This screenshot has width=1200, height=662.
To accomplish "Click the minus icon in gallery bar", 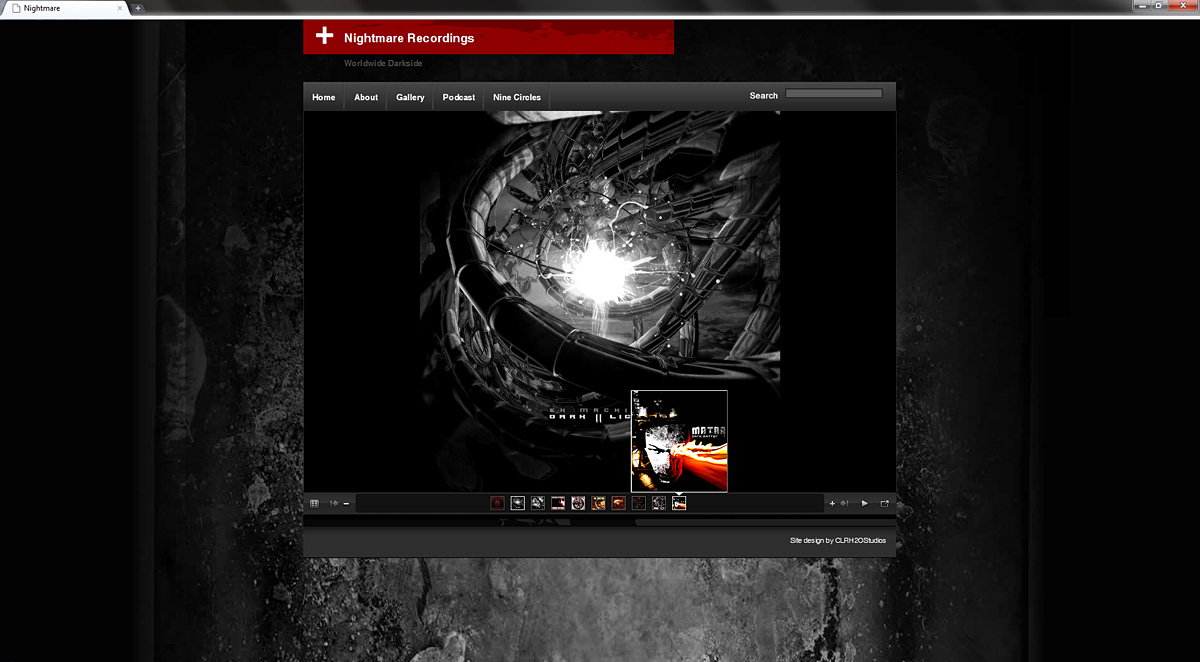I will tap(346, 503).
